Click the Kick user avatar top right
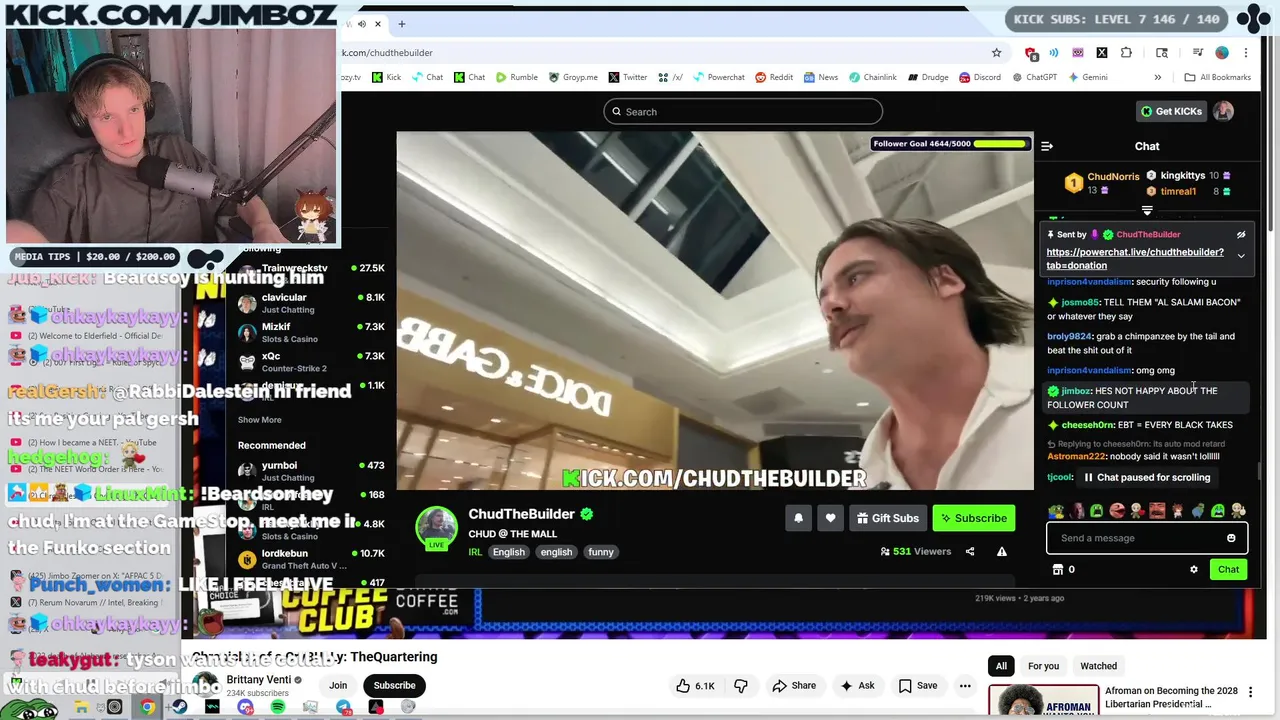Image resolution: width=1280 pixels, height=720 pixels. coord(1223,111)
